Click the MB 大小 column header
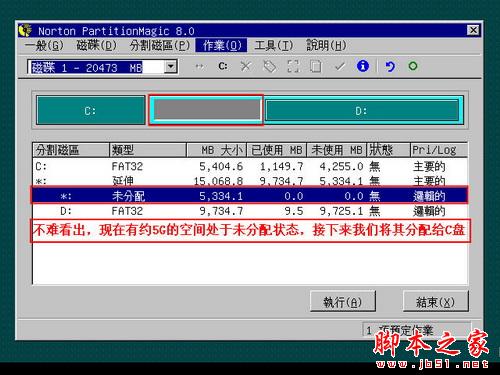Image resolution: width=500 pixels, height=375 pixels. pyautogui.click(x=217, y=150)
